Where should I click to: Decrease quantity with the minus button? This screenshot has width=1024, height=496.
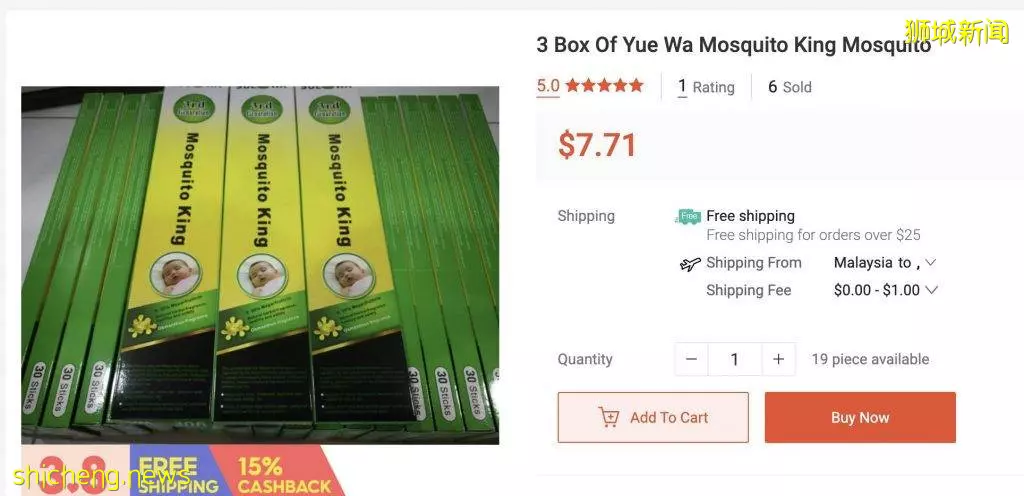pyautogui.click(x=692, y=360)
